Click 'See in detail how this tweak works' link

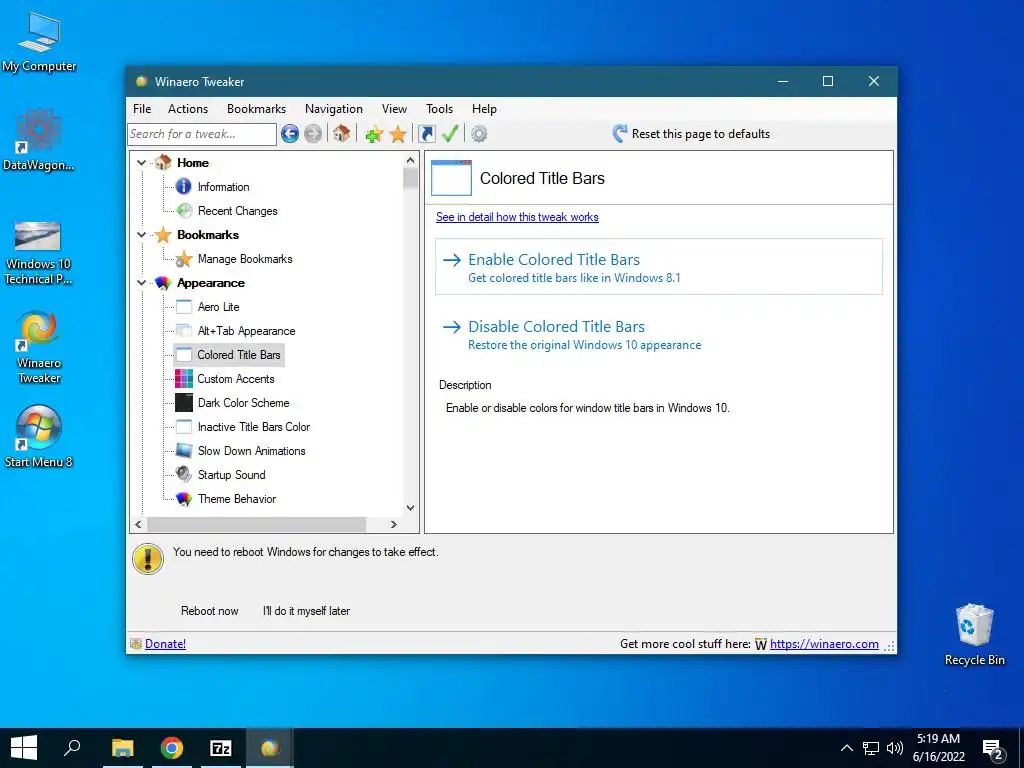[x=517, y=217]
